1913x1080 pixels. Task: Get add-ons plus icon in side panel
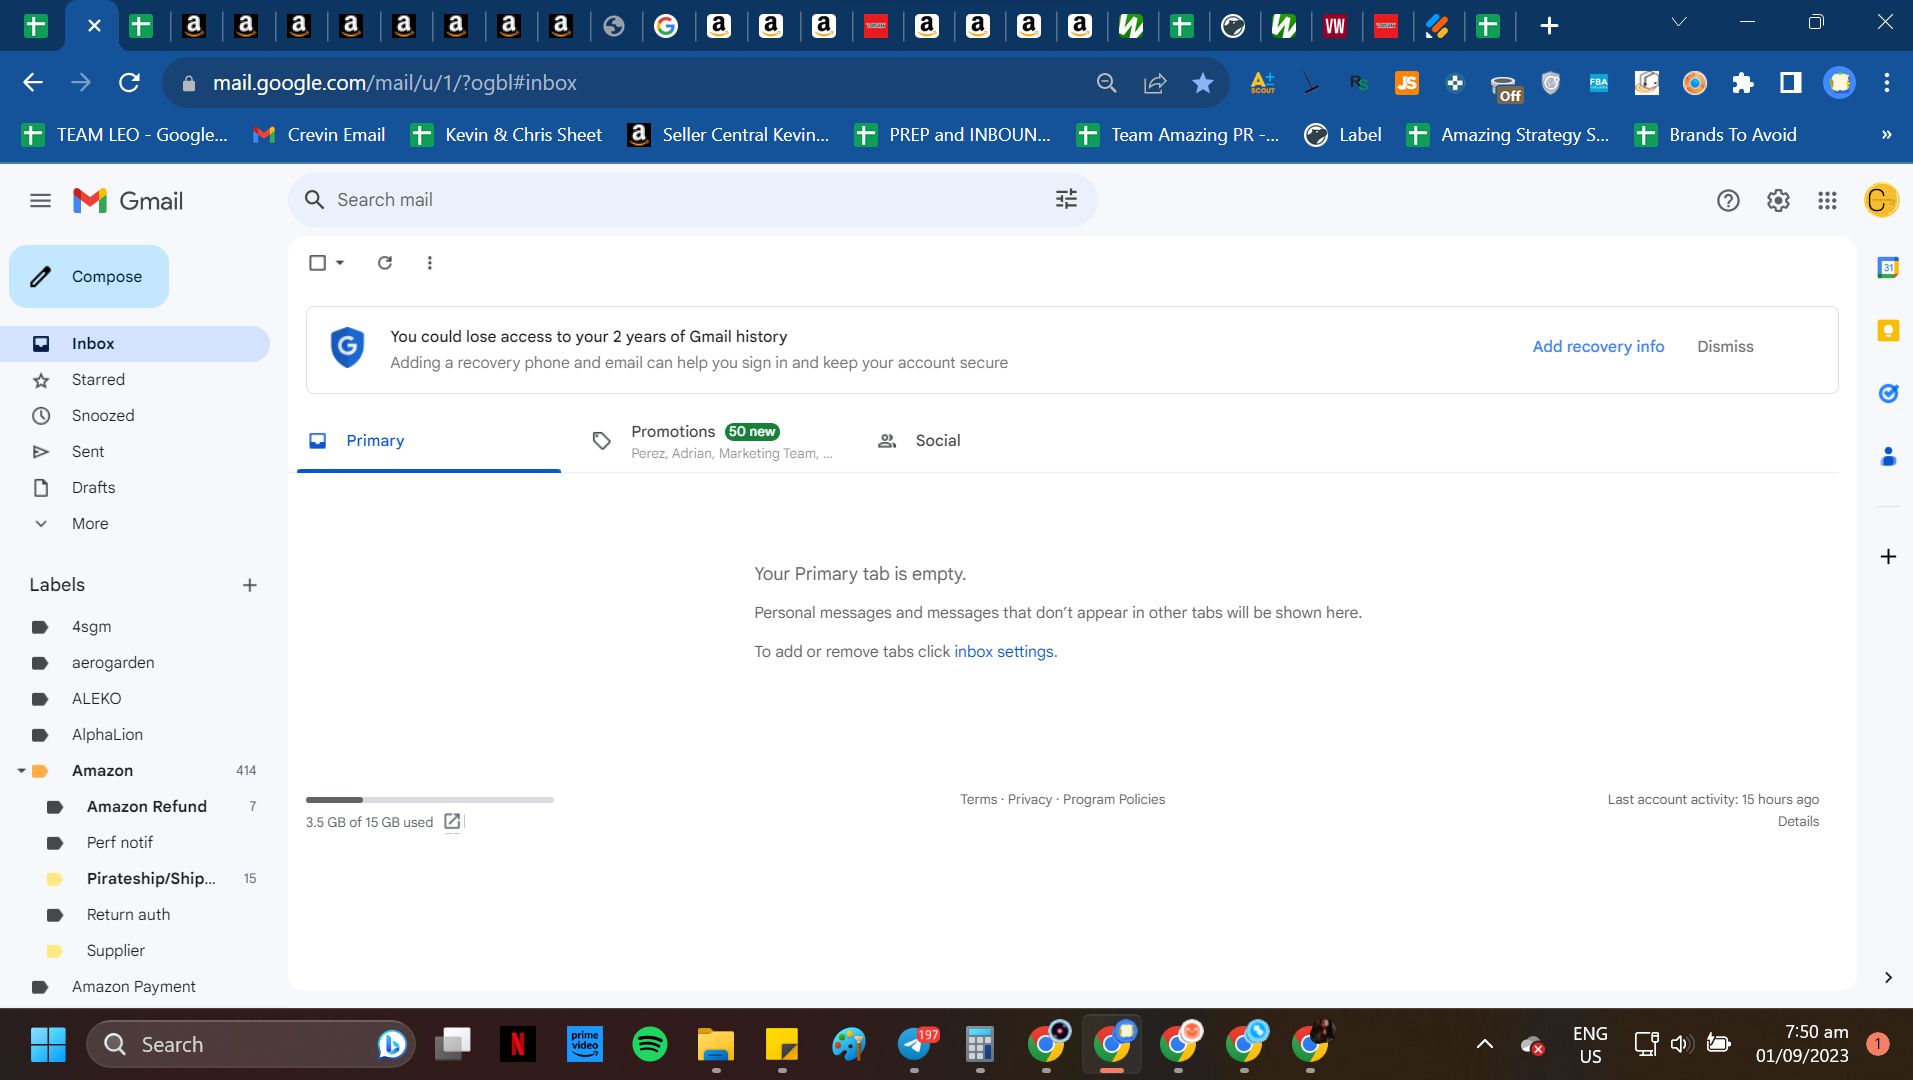tap(1888, 556)
